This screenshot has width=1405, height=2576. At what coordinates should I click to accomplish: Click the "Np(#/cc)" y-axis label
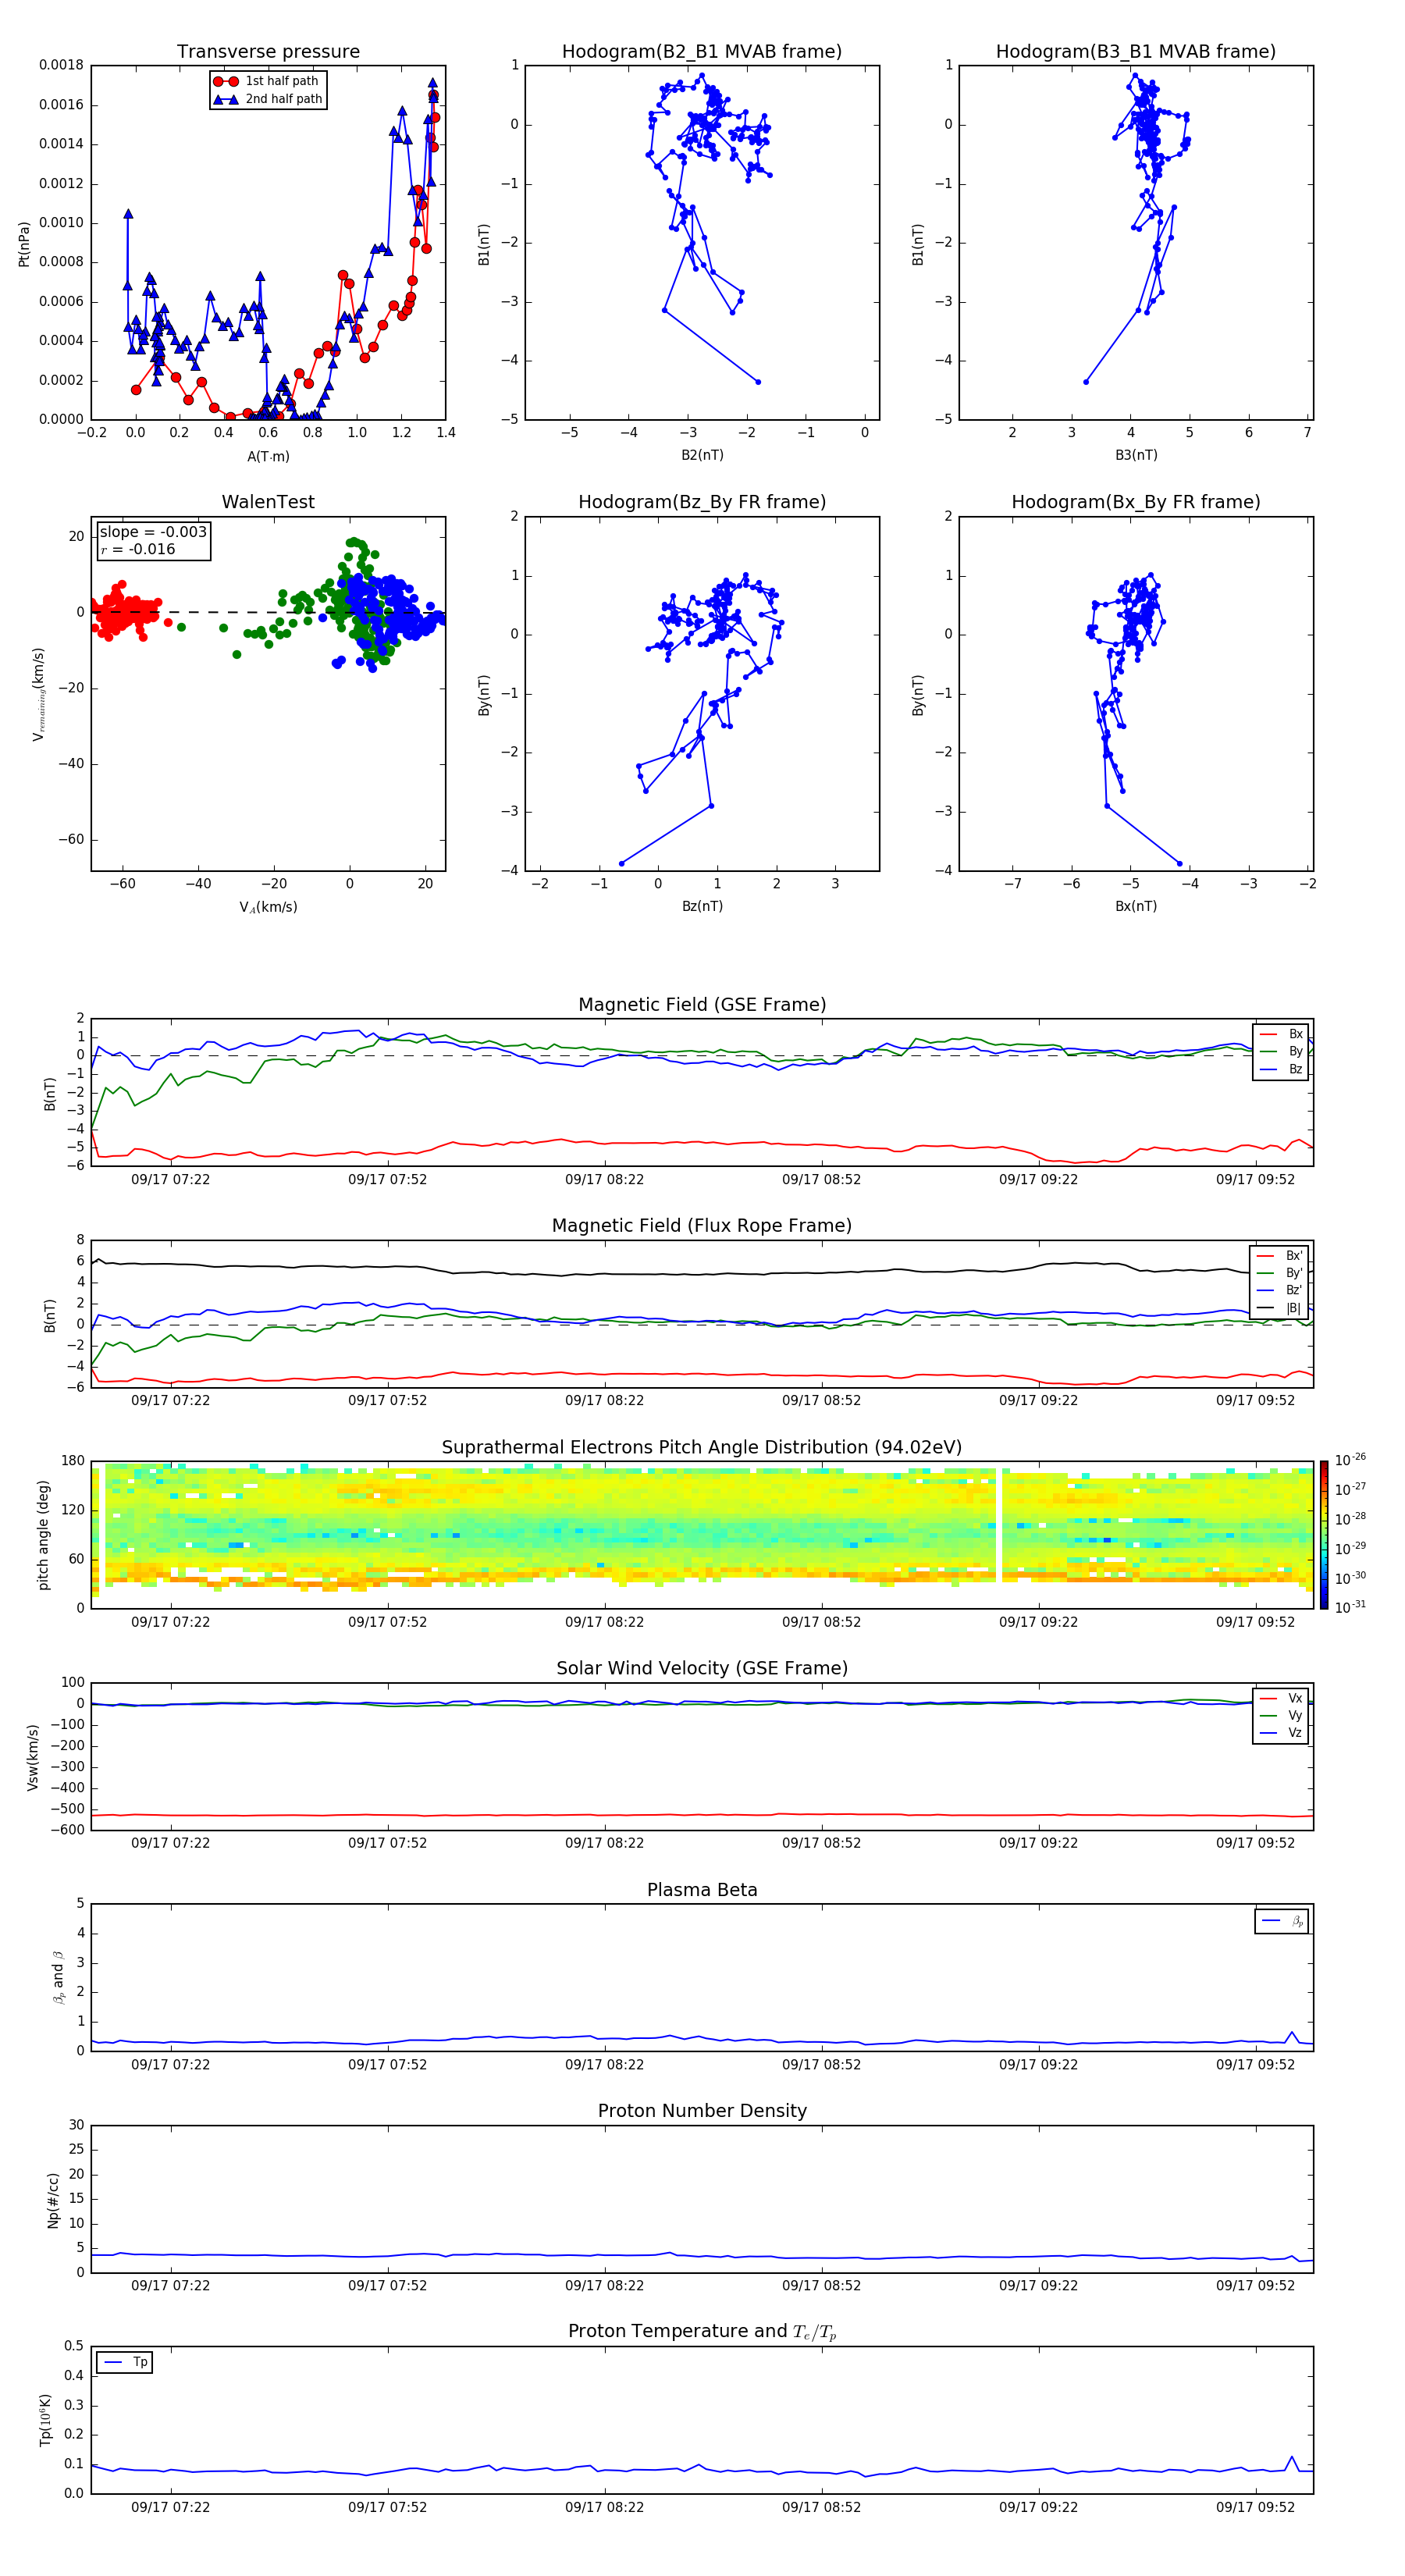(x=53, y=2200)
